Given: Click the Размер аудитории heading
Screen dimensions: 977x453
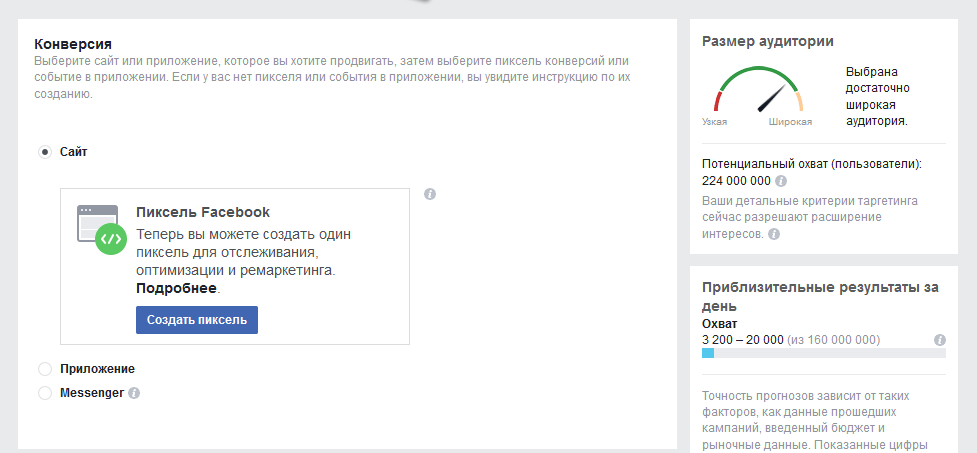Looking at the screenshot, I should pyautogui.click(x=768, y=41).
